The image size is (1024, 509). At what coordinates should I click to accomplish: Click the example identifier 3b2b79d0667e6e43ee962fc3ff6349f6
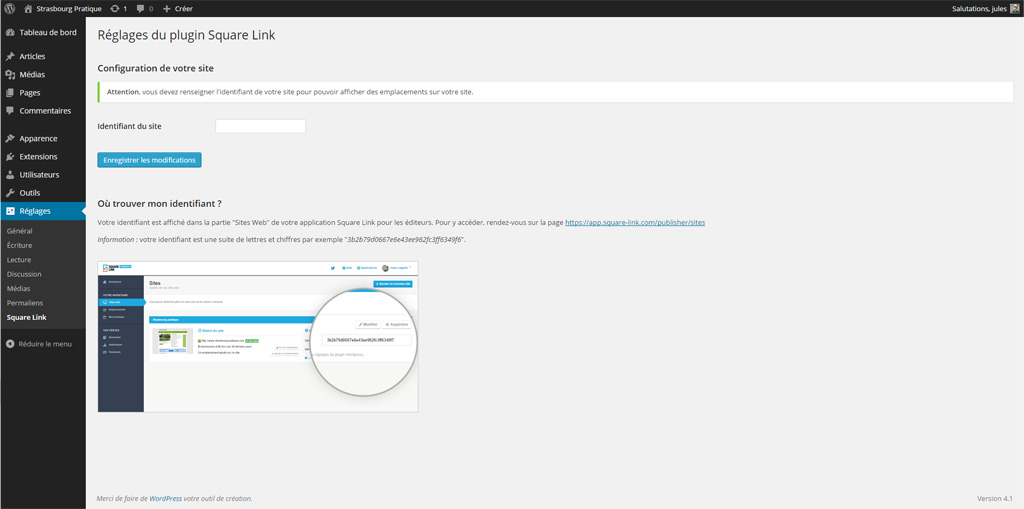click(404, 240)
